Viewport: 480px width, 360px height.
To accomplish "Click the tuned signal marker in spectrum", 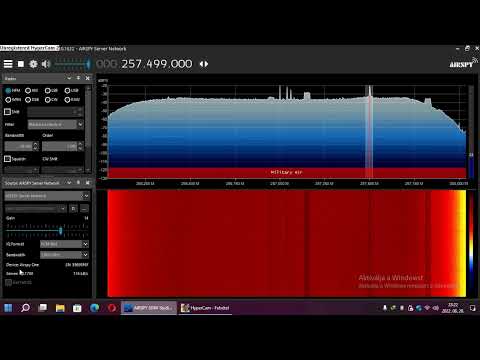I will (369, 132).
